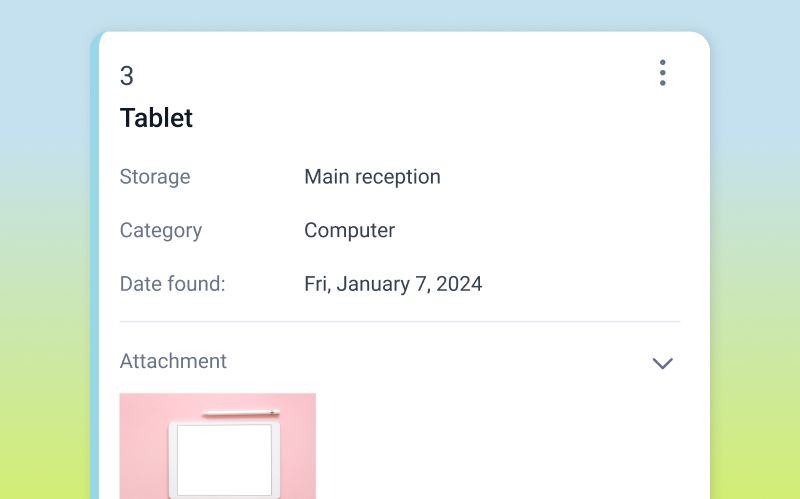Click the "Storage" field label
Screen dimensions: 800x499
point(155,177)
